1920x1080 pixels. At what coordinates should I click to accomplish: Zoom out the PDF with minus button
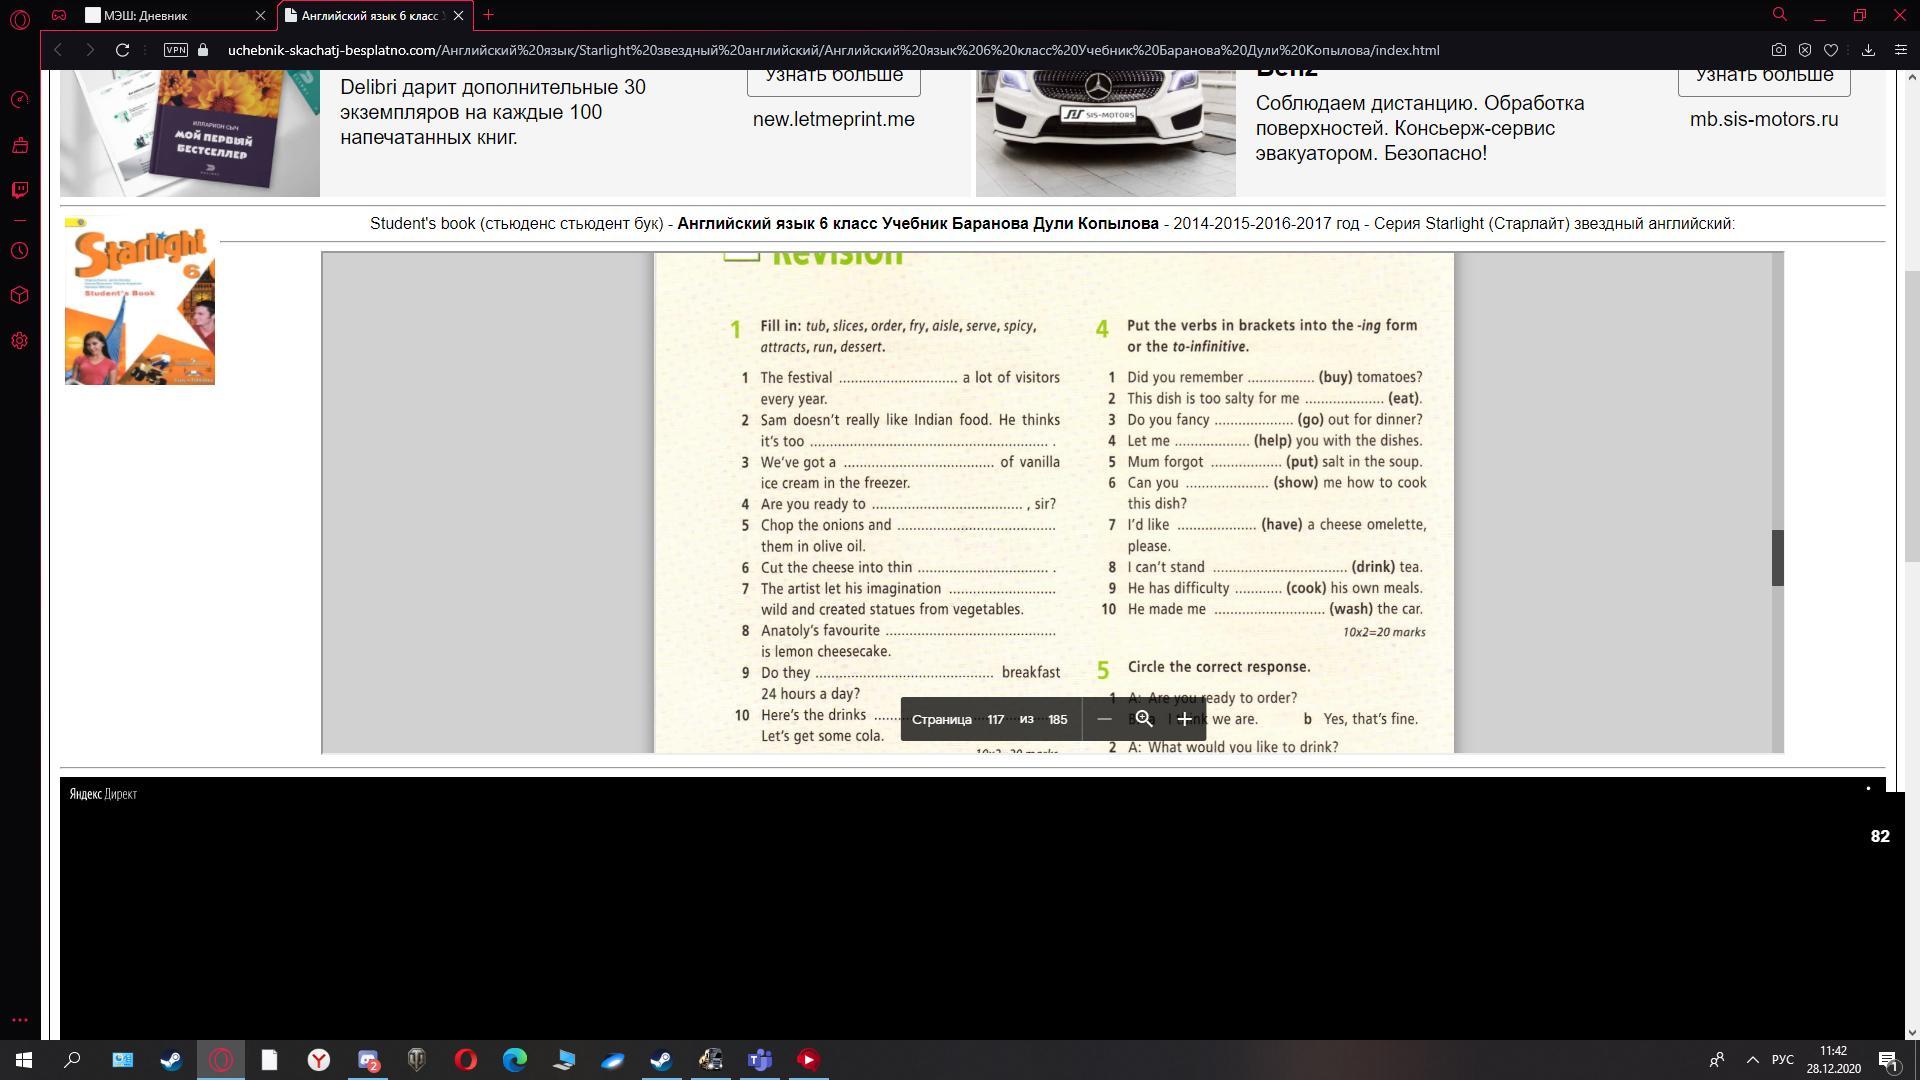tap(1104, 720)
